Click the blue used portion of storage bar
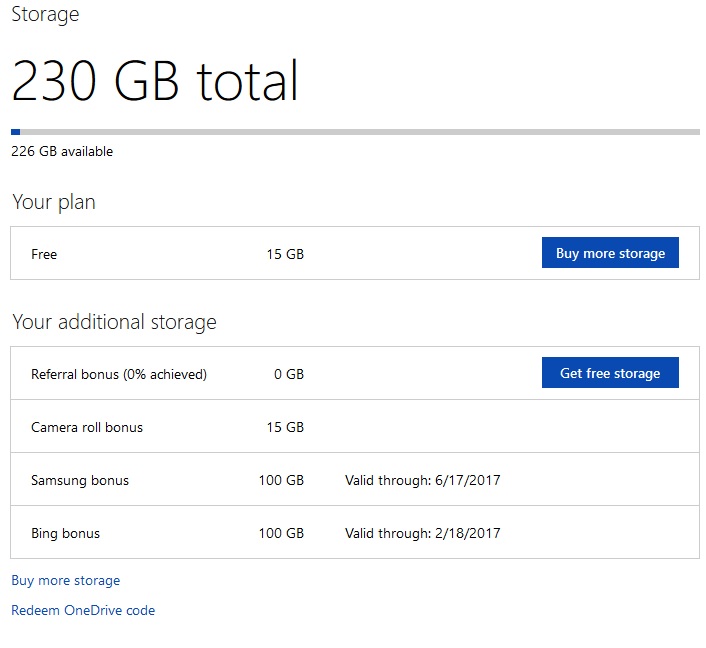The width and height of the screenshot is (706, 648). coord(15,132)
